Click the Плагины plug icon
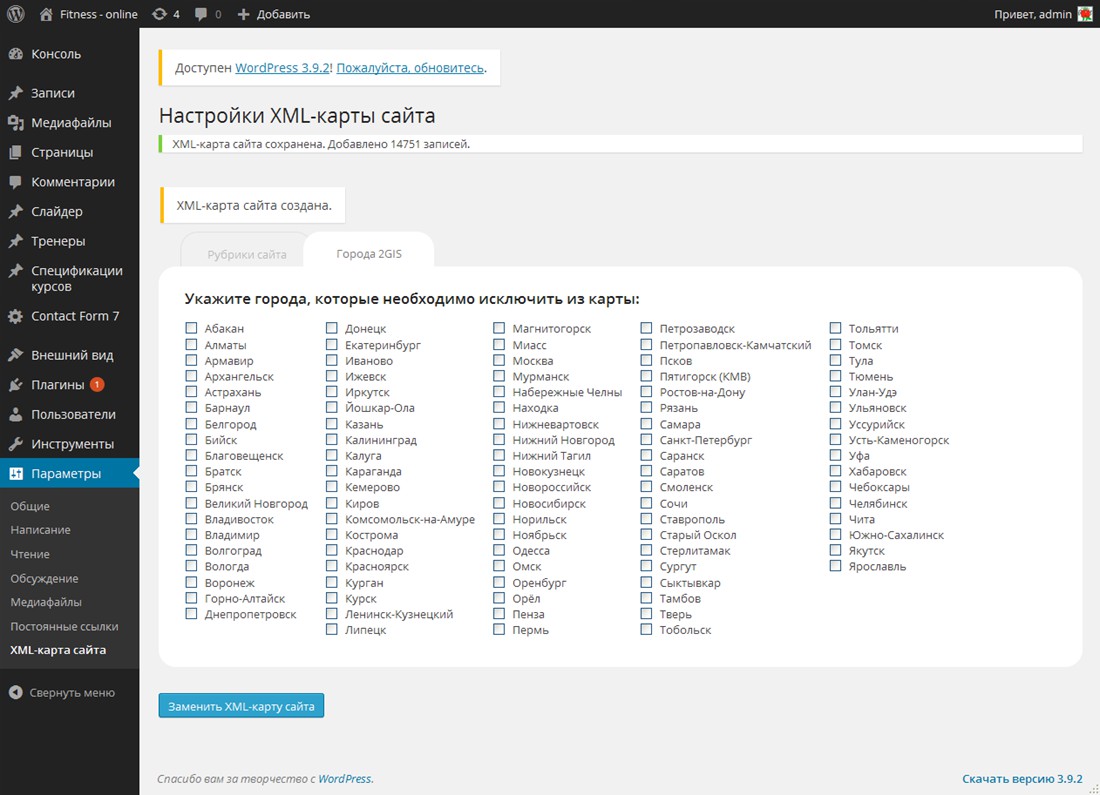Image resolution: width=1100 pixels, height=795 pixels. pos(15,385)
